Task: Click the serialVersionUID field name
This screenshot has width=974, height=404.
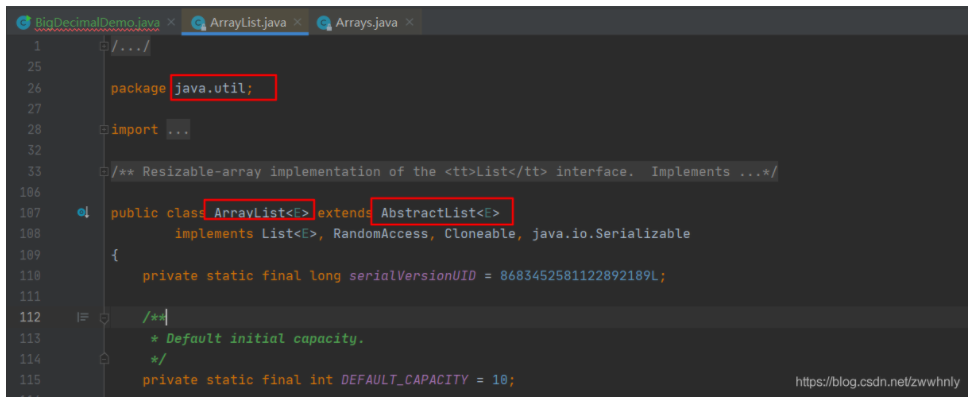Action: coord(412,275)
